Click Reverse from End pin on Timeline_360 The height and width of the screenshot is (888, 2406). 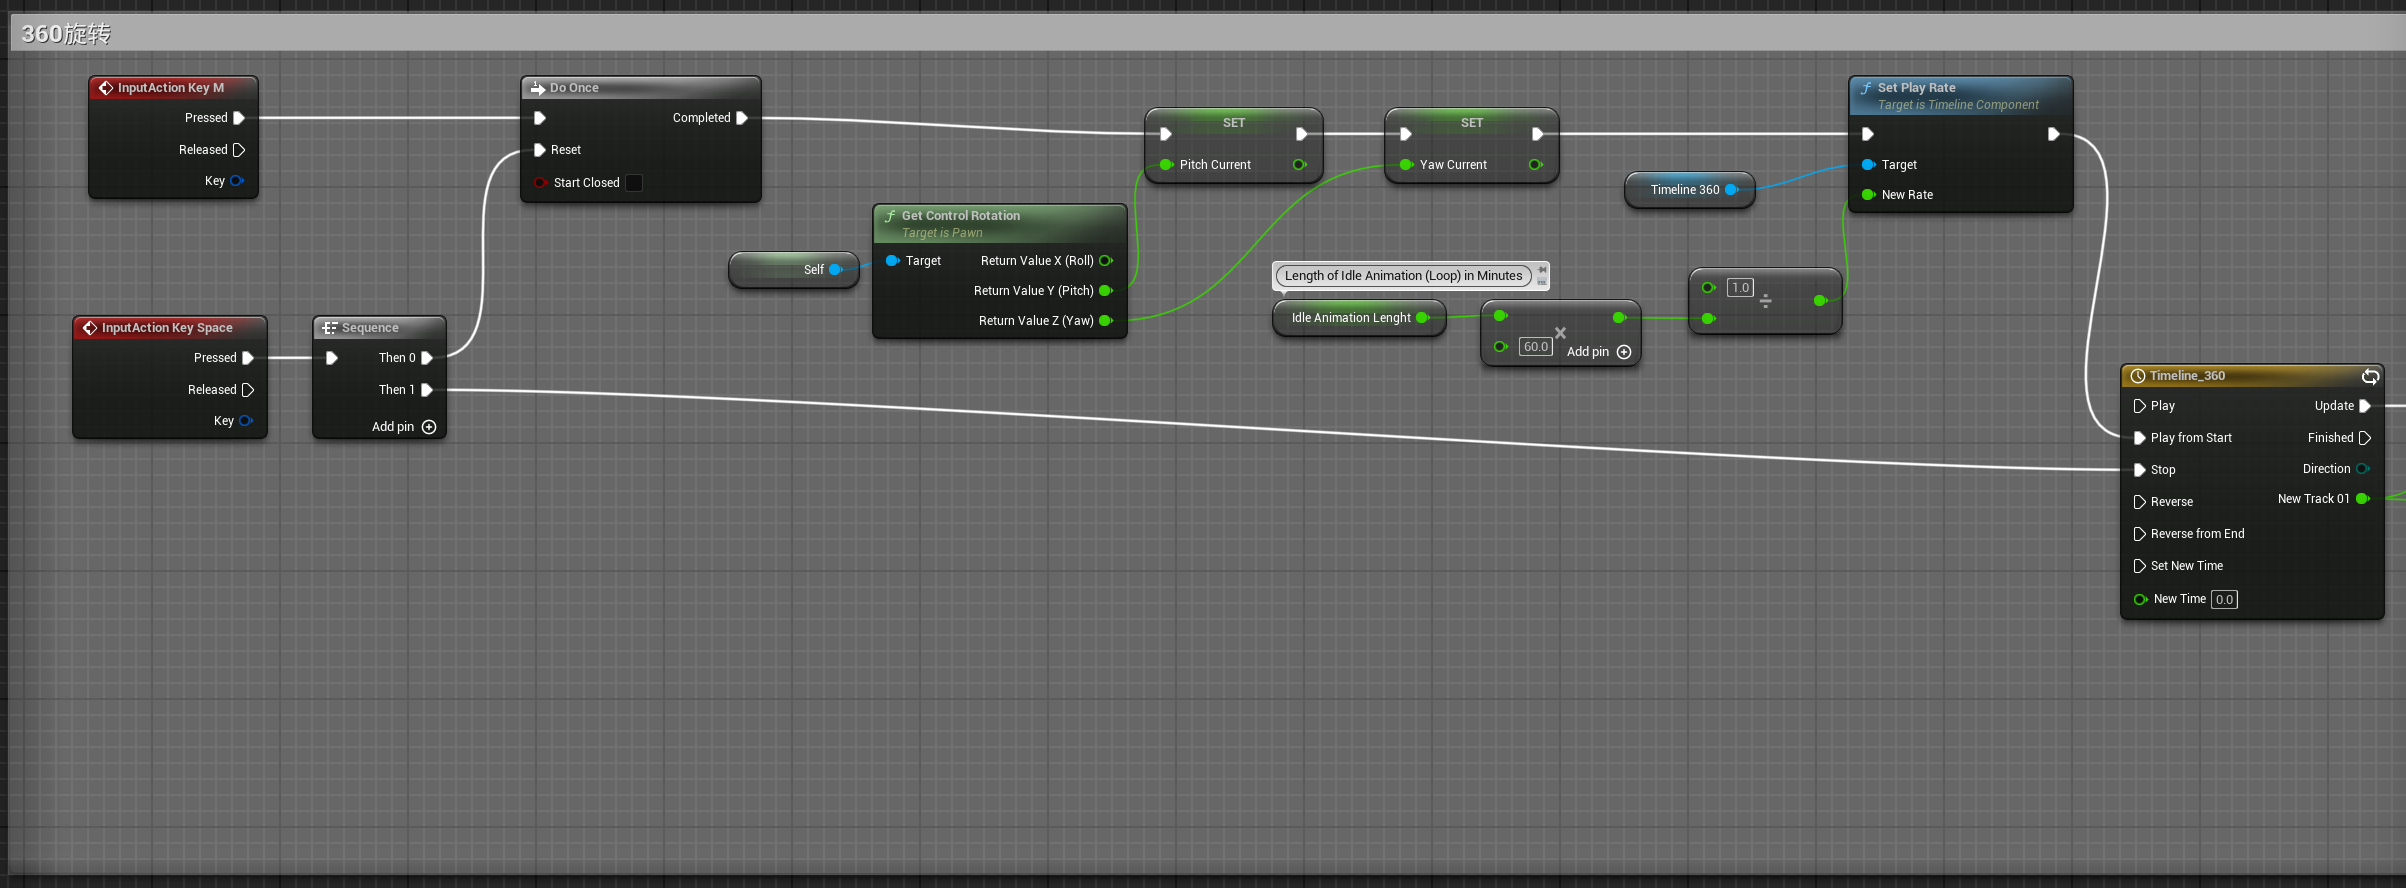(2140, 534)
